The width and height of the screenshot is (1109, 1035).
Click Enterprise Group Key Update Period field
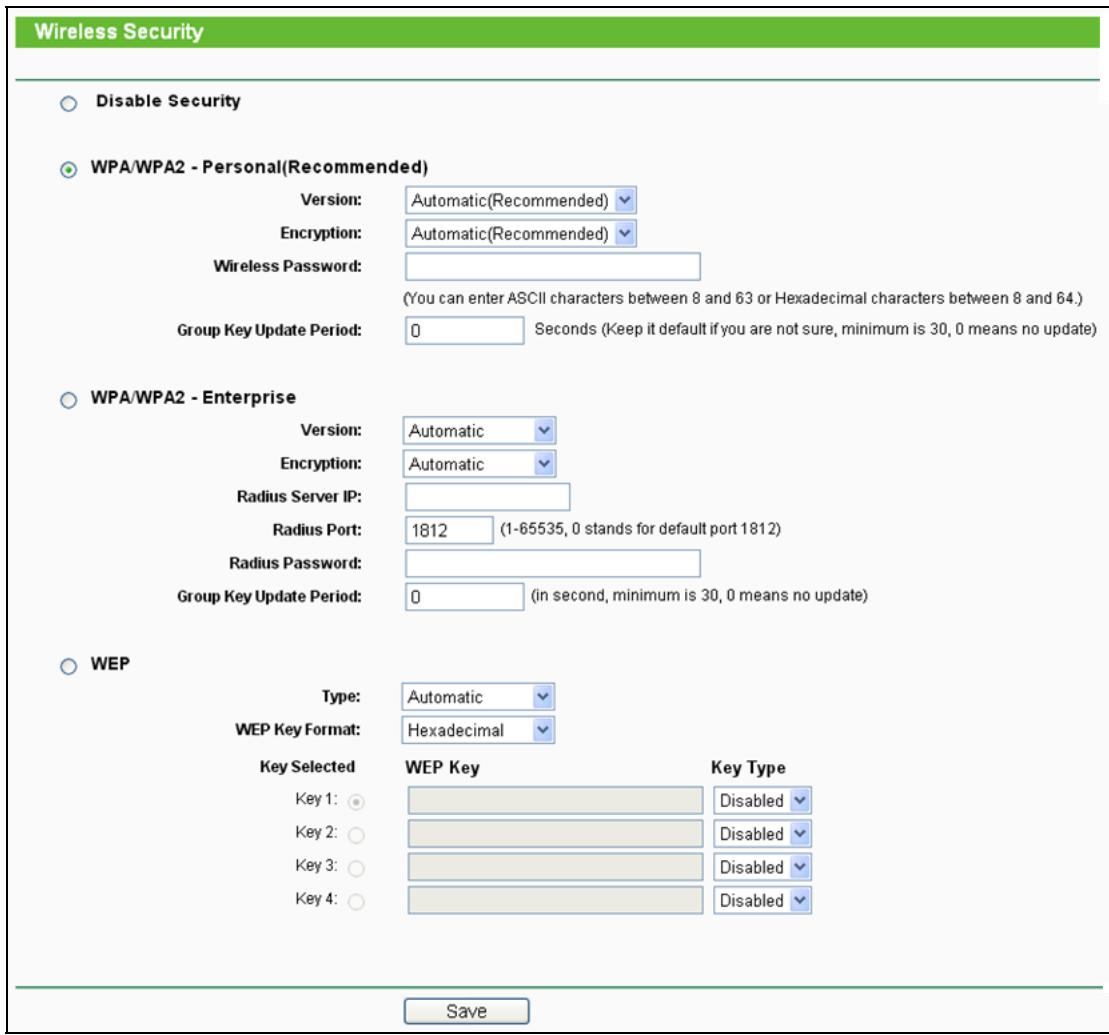click(465, 596)
